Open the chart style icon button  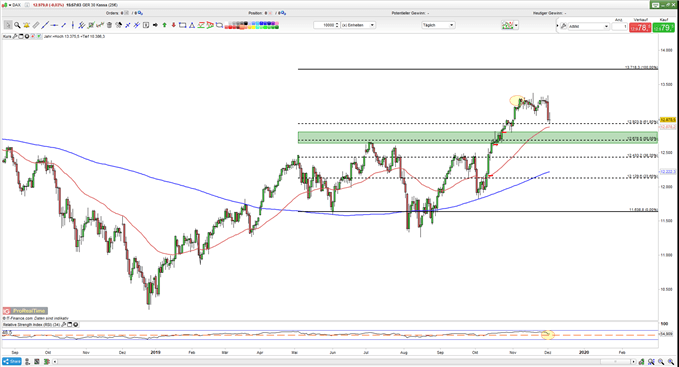(508, 25)
